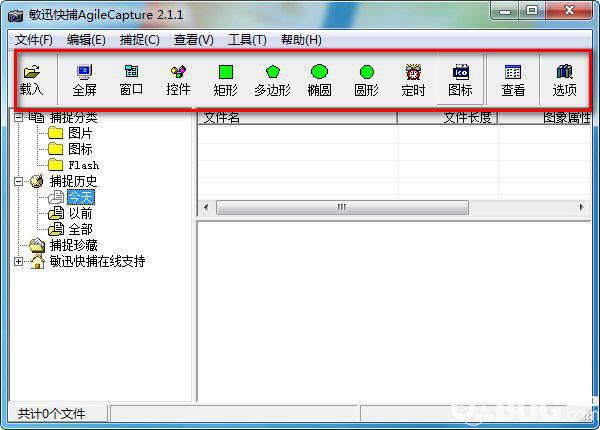The image size is (600, 430).
Task: Select the 敏迅快捕在线支持 tree item
Action: point(97,262)
